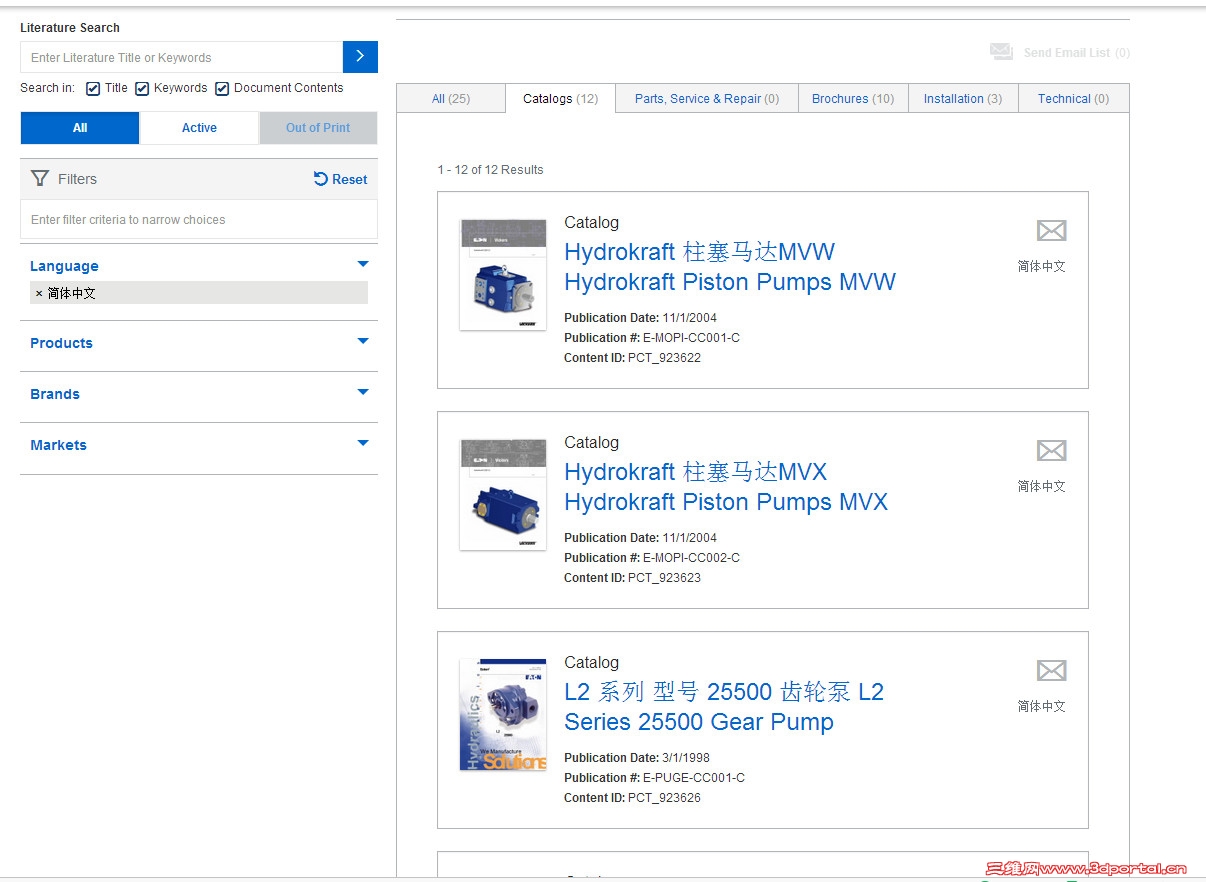Switch to the Catalogs (12) tab
1206x882 pixels.
[x=560, y=98]
